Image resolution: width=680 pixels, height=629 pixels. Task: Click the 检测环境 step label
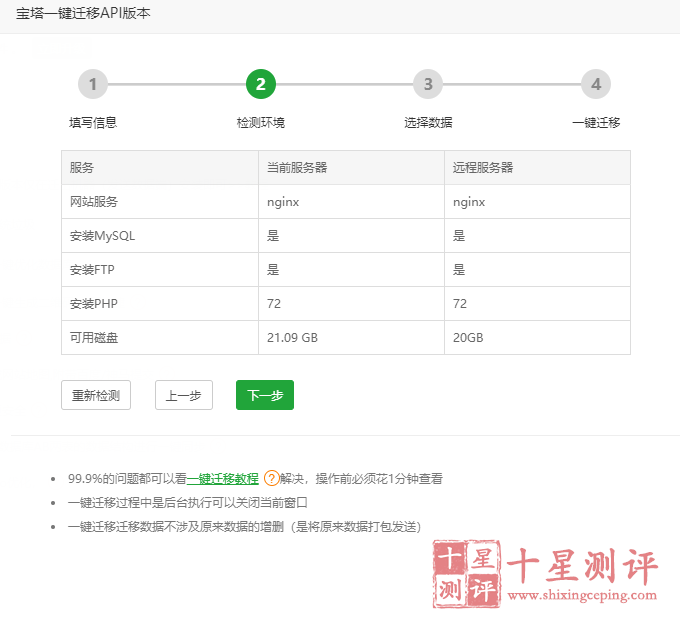pos(260,123)
